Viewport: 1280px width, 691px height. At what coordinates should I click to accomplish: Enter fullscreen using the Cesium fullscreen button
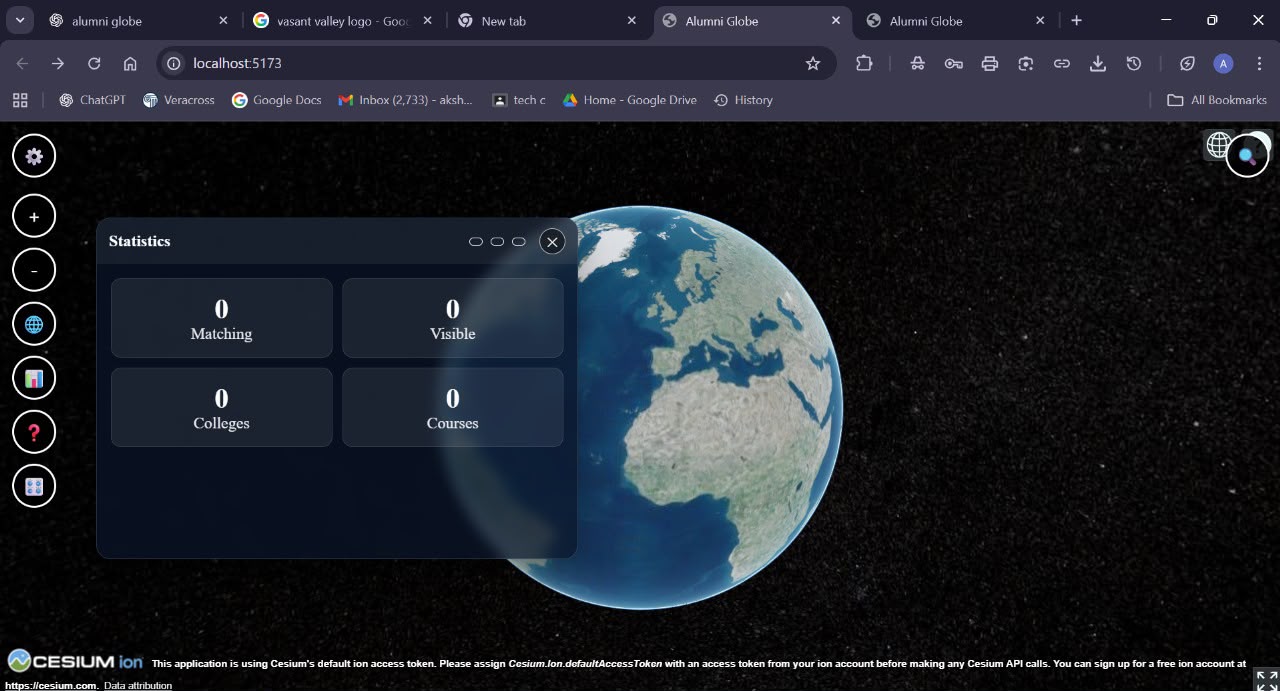pos(1266,679)
